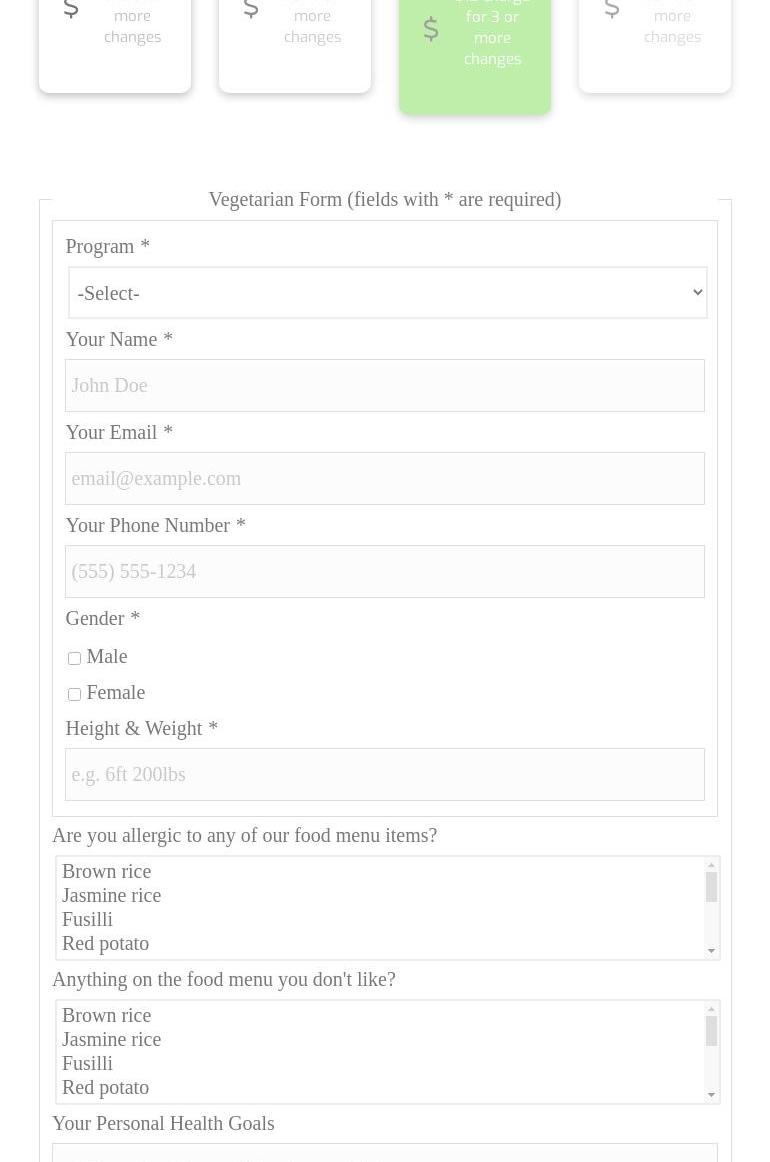This screenshot has width=770, height=1162.
Task: Click the dollar icon in the green card
Action: (x=431, y=29)
